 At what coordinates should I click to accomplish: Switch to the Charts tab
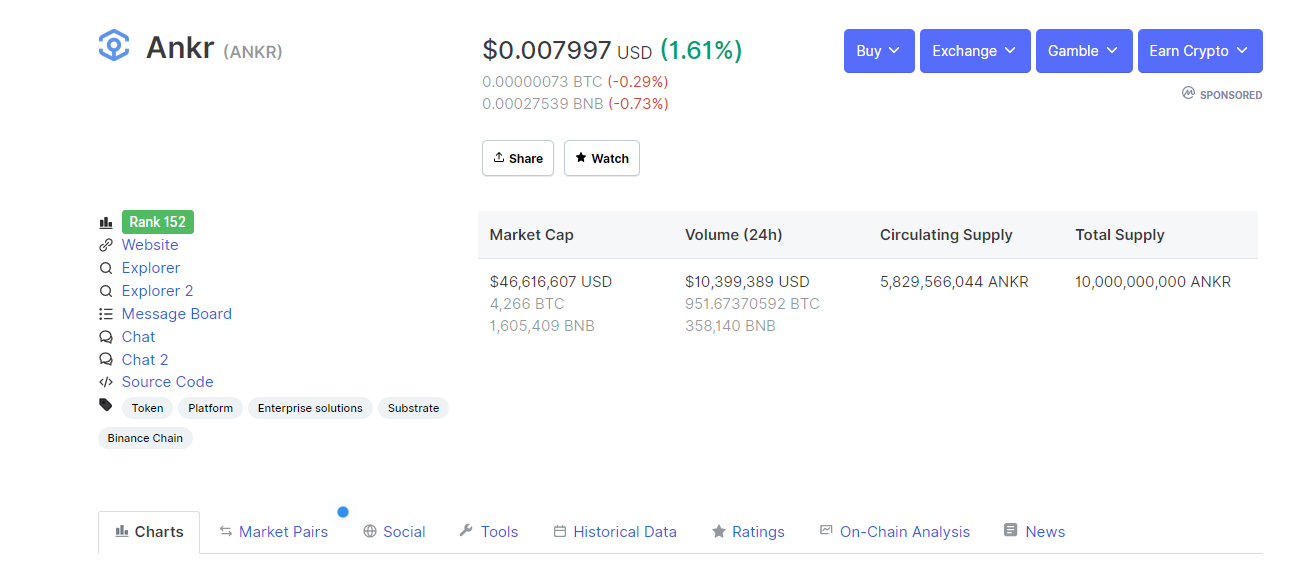[149, 532]
